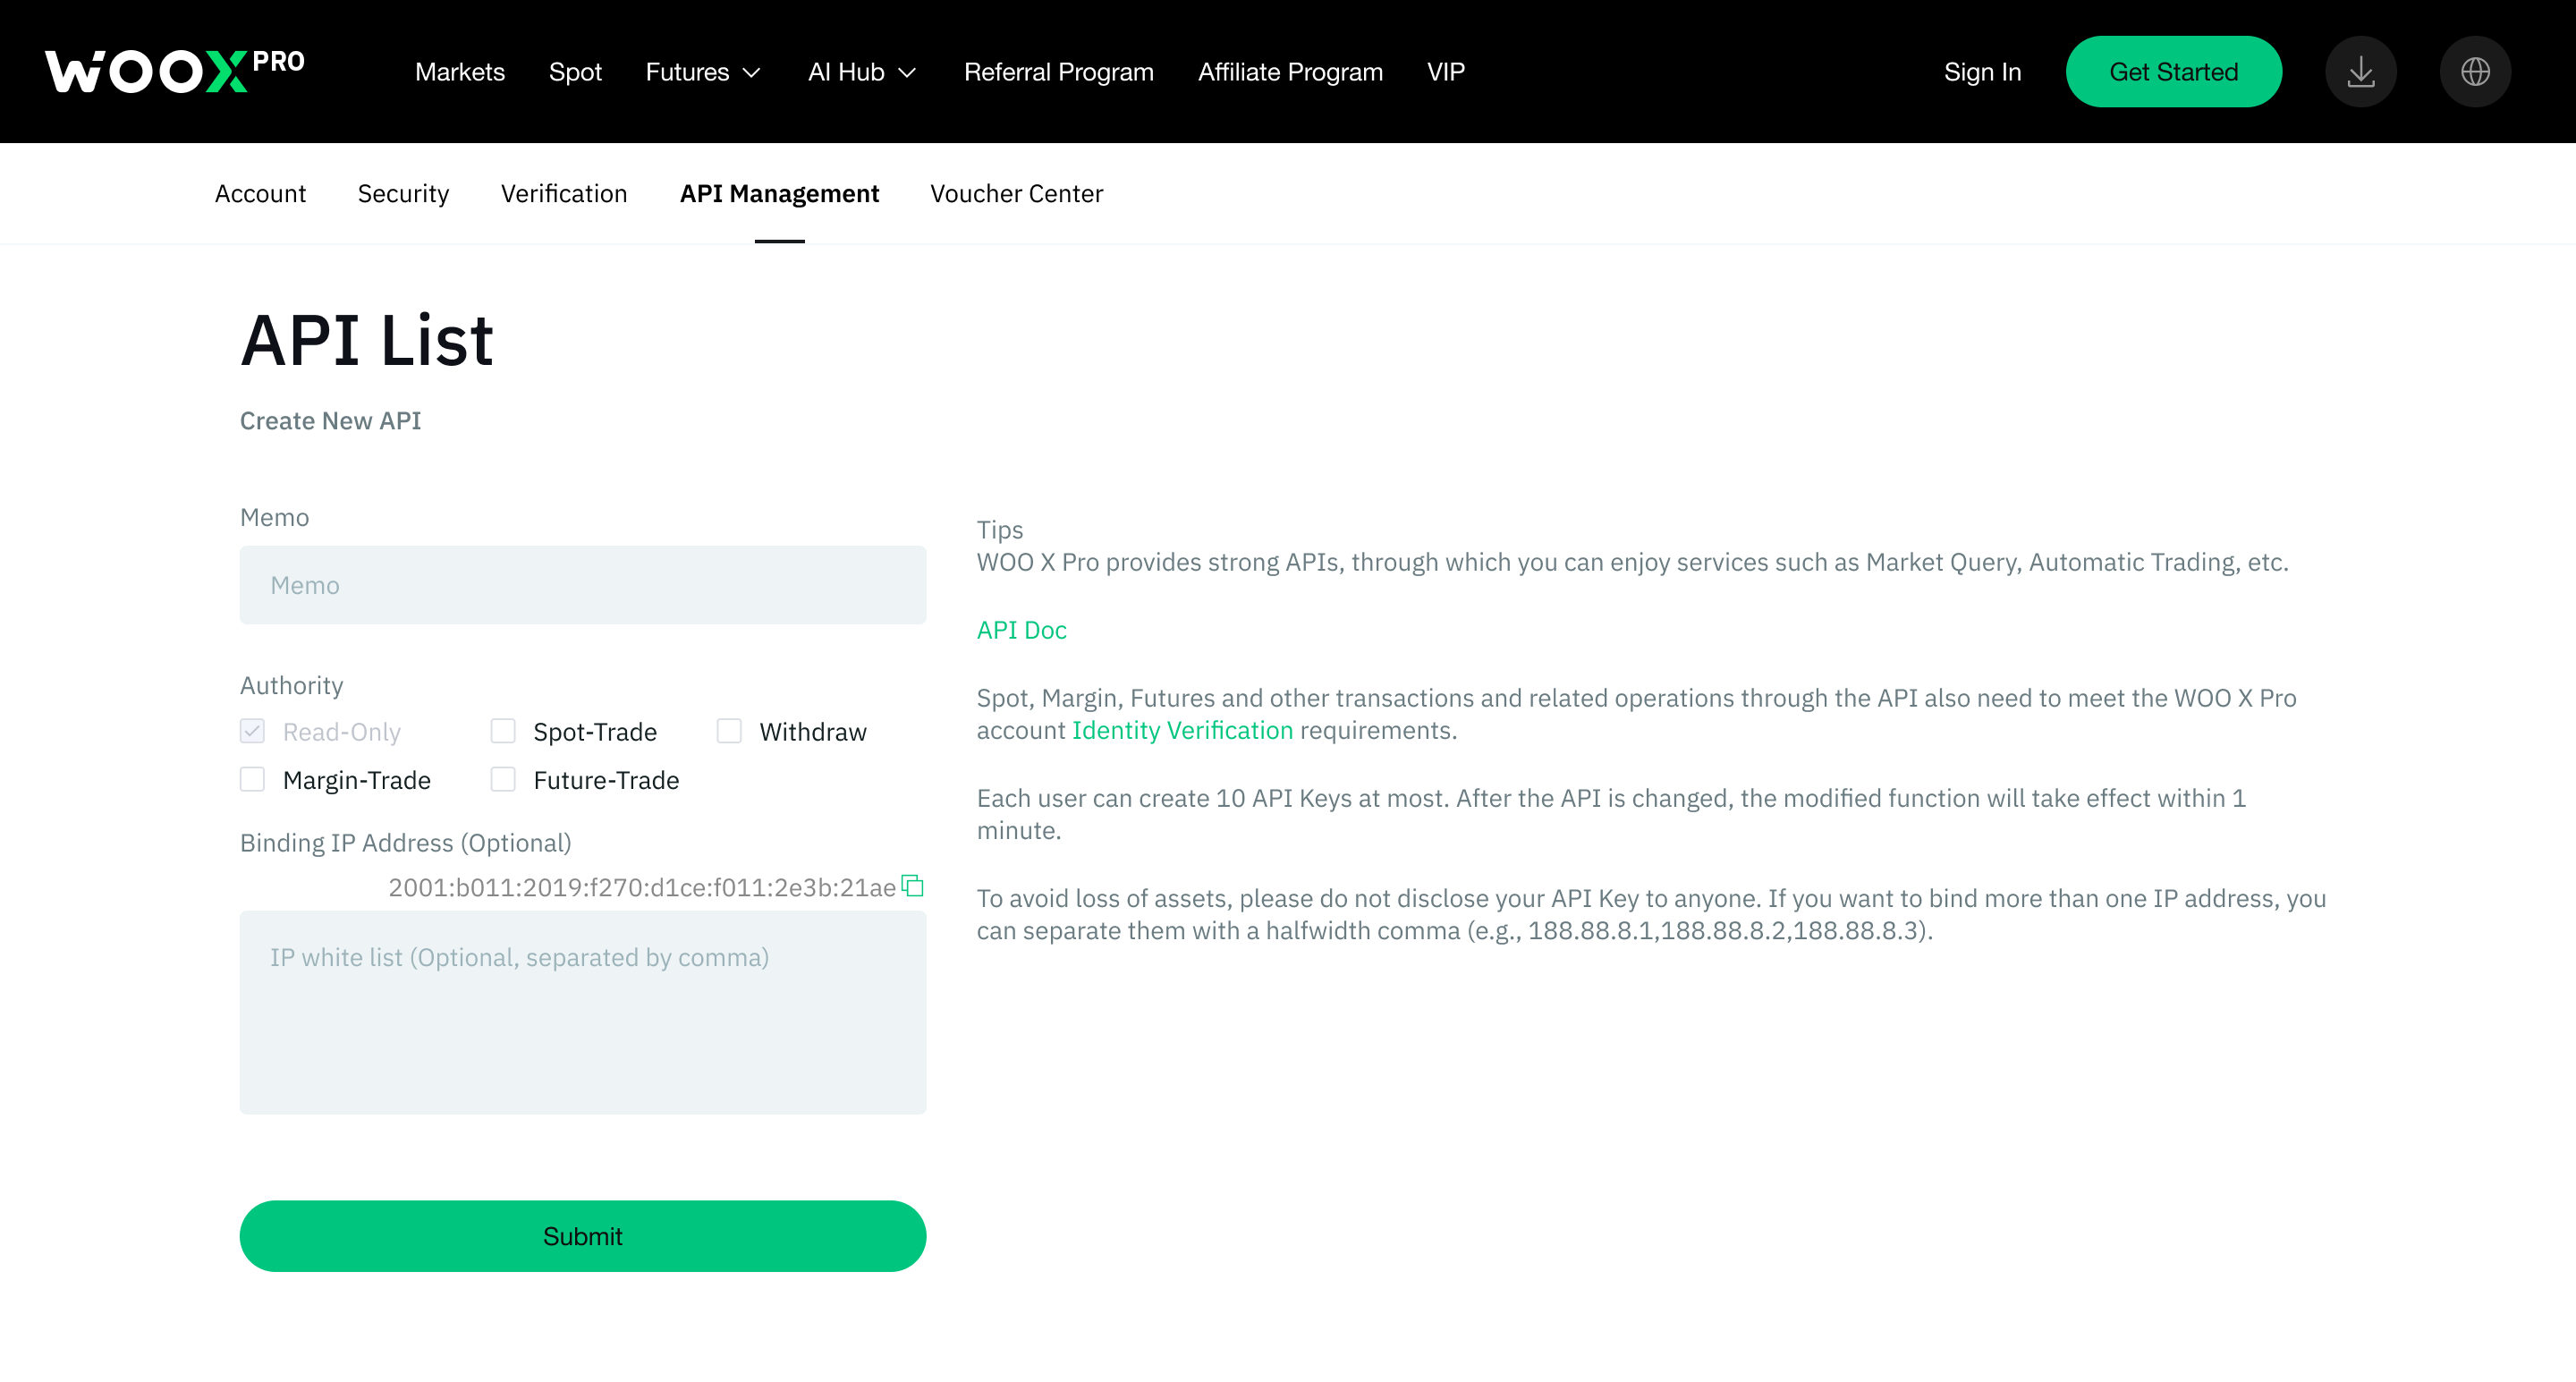Open the download app icon
Screen dimensions: 2576x1382
[2360, 72]
